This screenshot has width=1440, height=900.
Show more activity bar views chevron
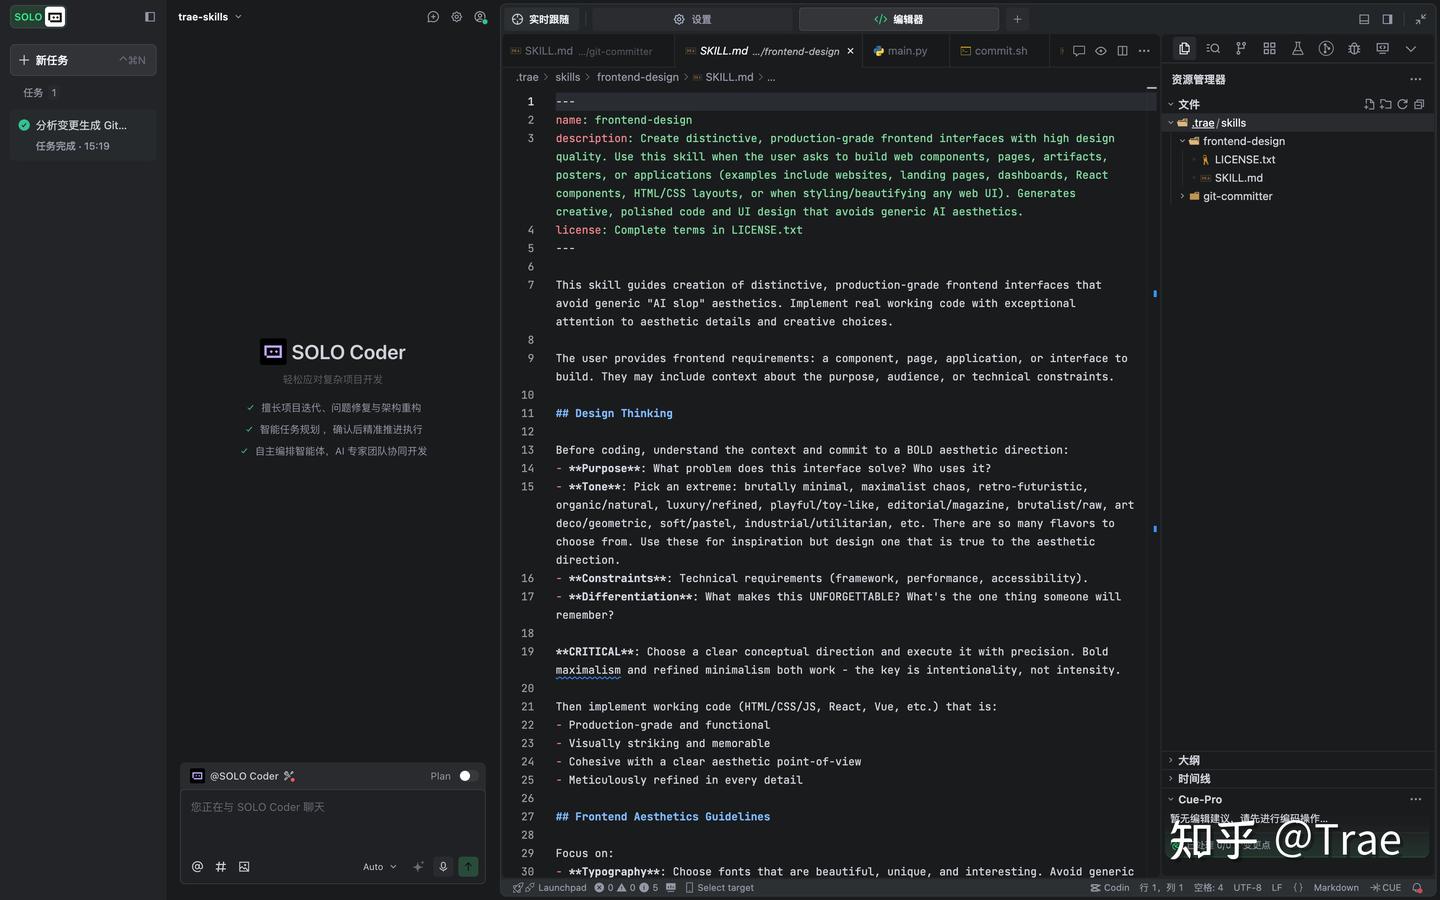(1411, 48)
